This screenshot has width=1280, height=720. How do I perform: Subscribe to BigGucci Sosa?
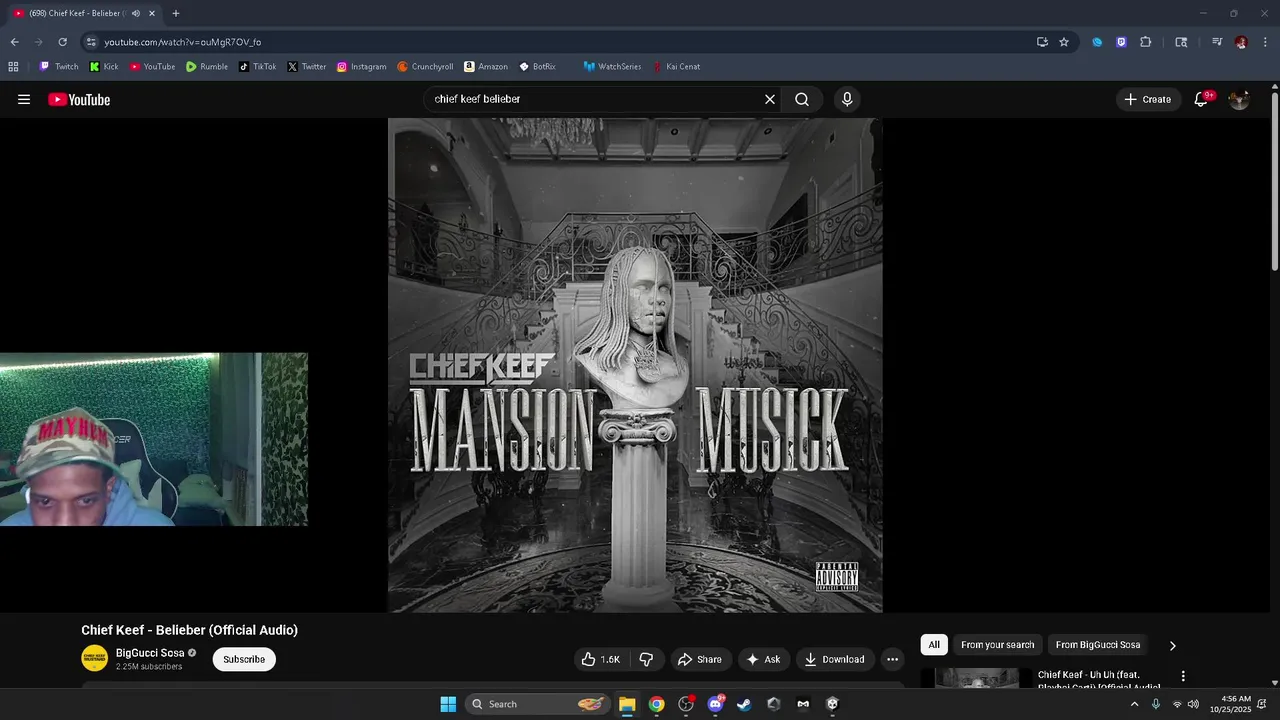point(244,659)
